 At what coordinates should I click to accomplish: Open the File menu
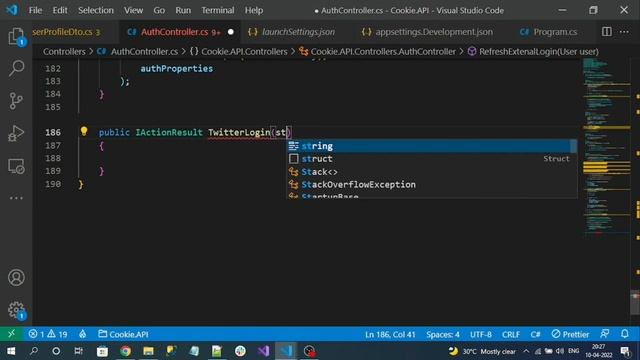35,10
